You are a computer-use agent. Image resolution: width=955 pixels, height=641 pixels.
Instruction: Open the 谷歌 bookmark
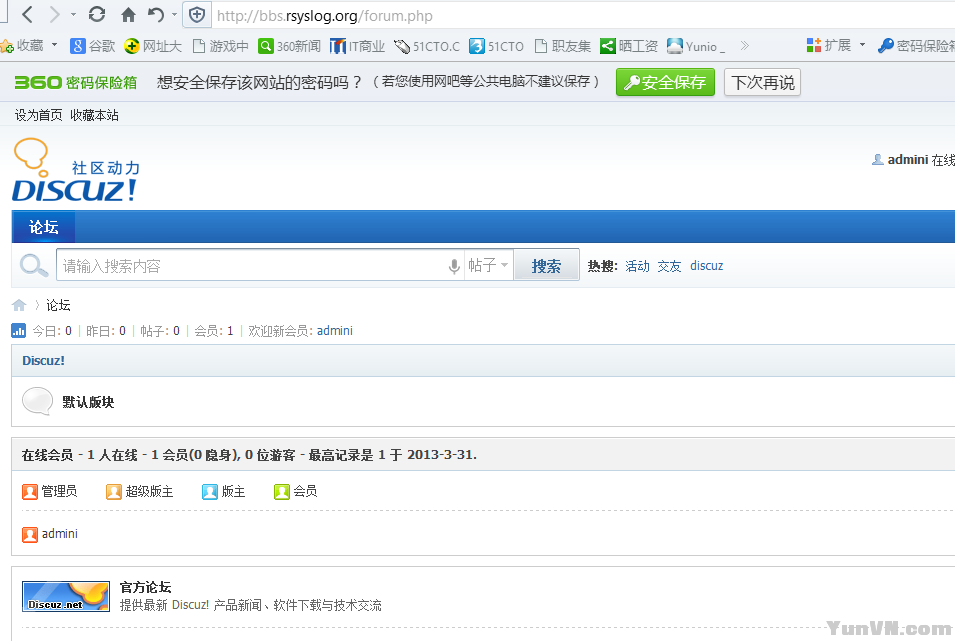pos(93,46)
